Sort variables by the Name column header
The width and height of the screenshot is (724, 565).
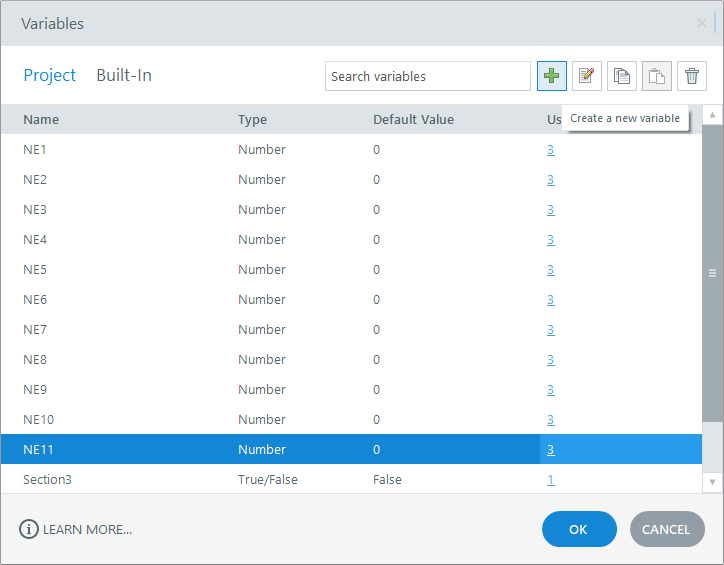(x=41, y=120)
